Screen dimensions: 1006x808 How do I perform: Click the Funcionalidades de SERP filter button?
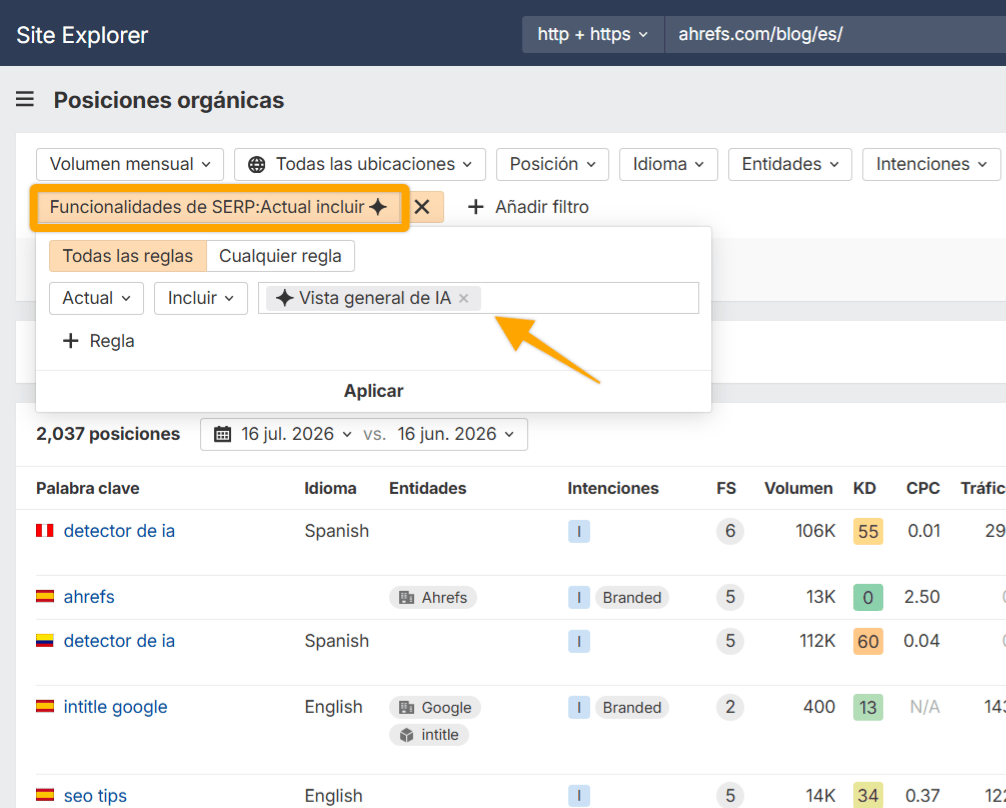point(218,207)
